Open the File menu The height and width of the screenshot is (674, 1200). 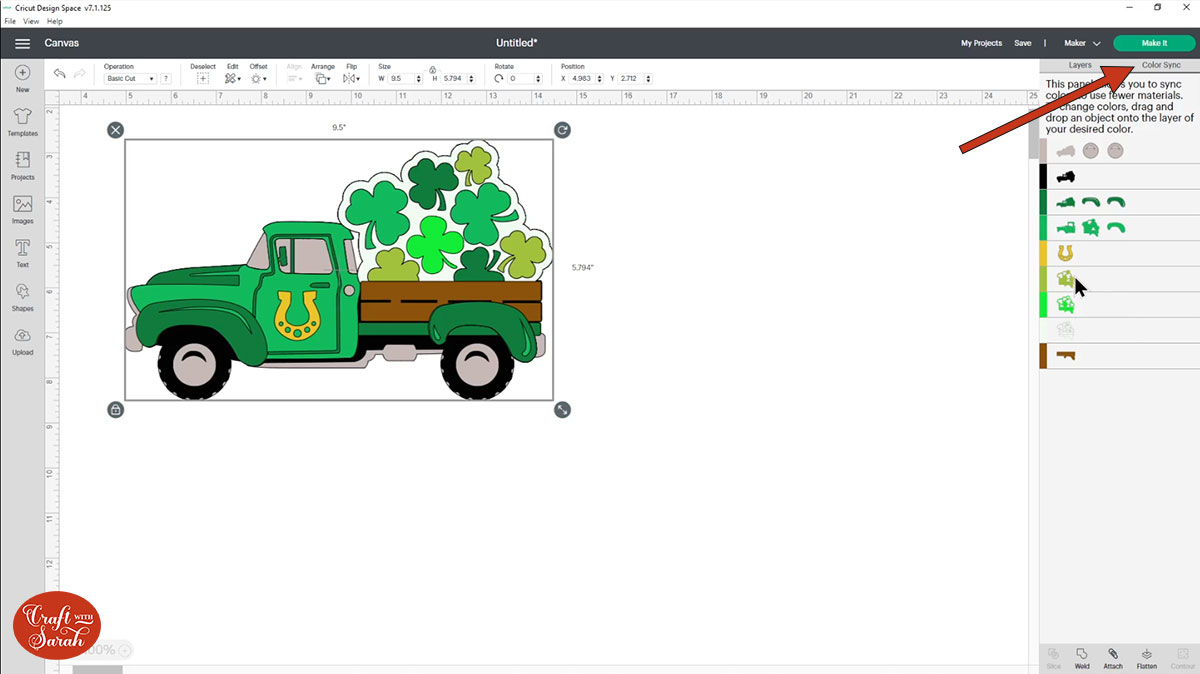(9, 21)
